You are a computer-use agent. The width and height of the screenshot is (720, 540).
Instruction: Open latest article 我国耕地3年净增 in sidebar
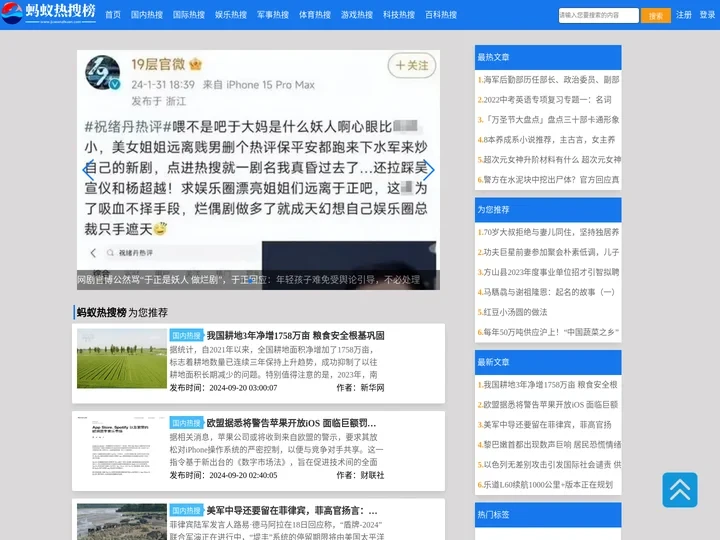(547, 385)
